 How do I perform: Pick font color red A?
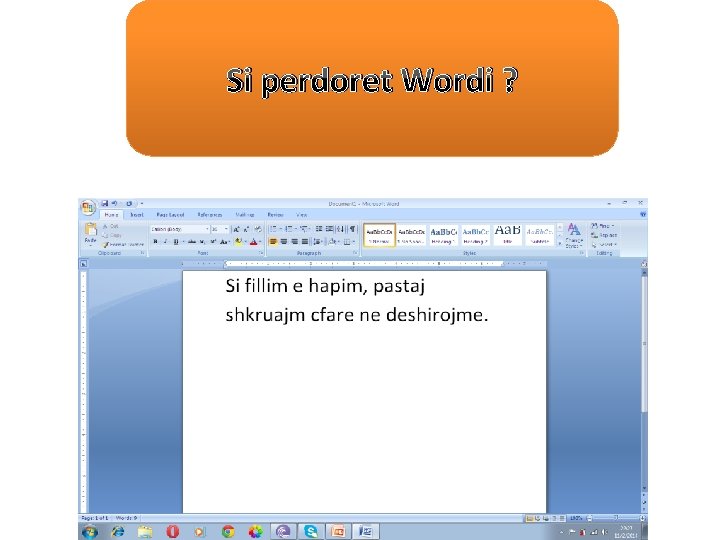255,242
